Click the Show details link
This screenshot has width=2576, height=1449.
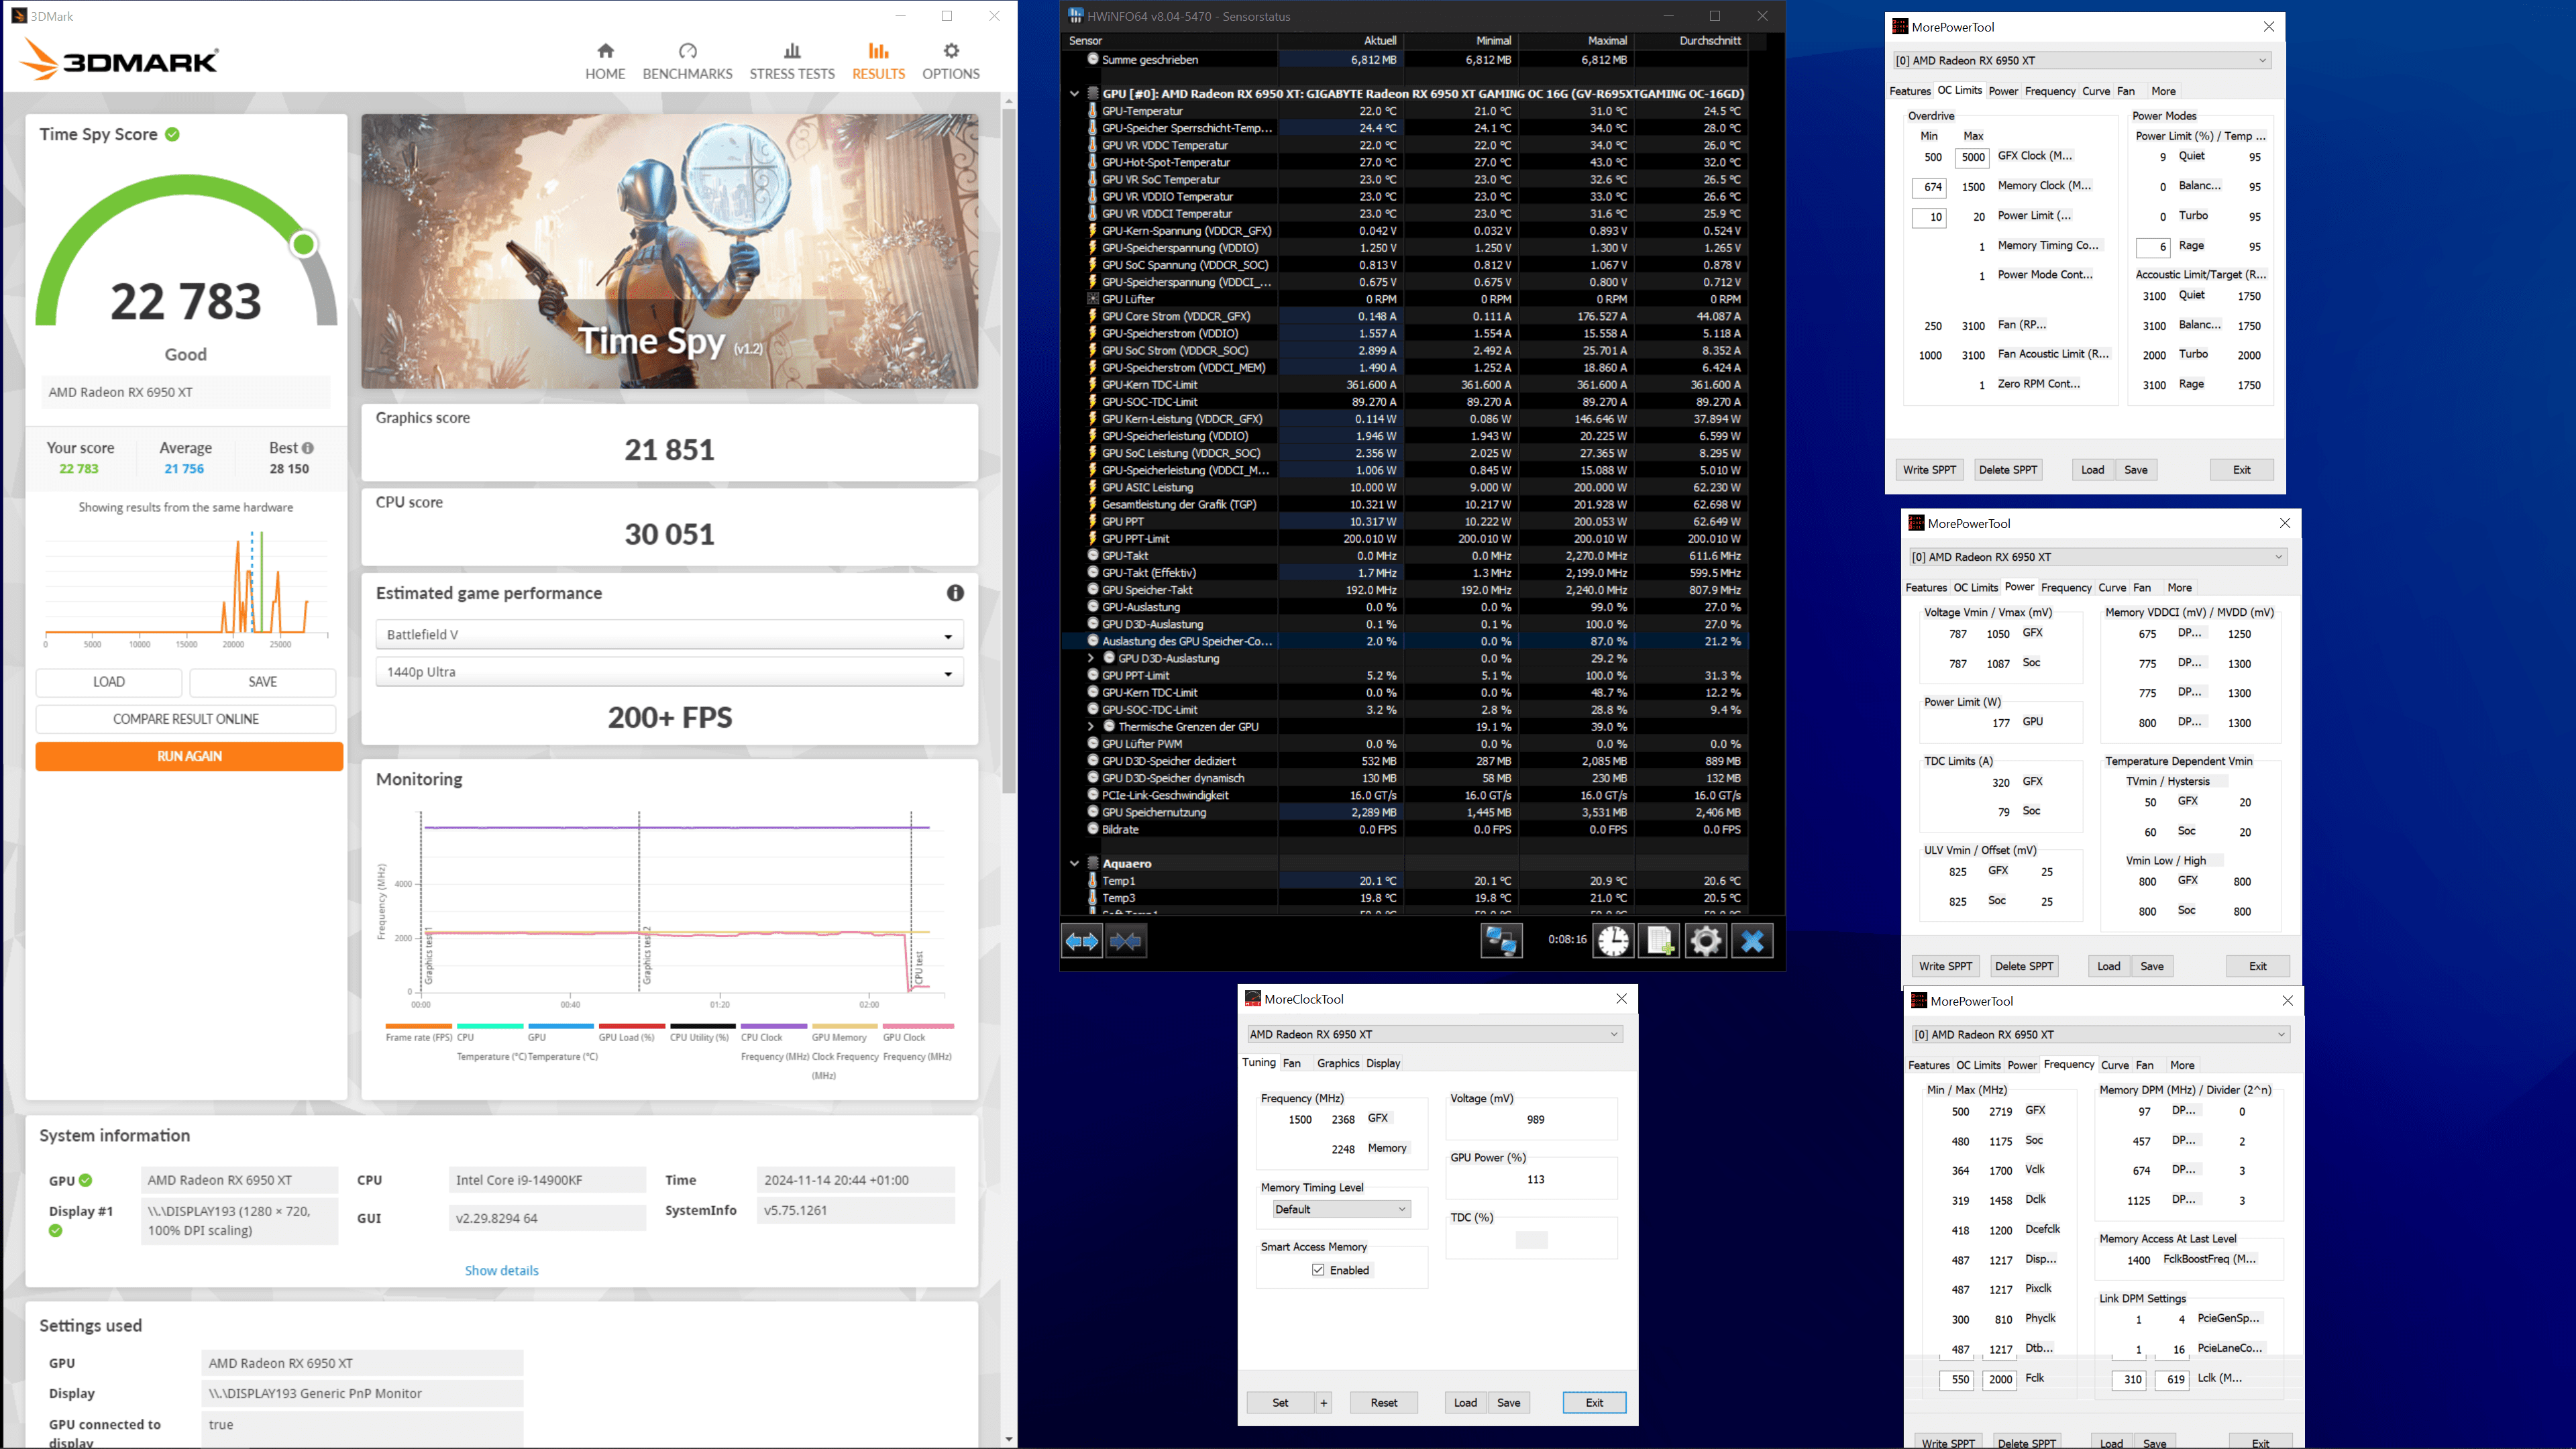(x=501, y=1270)
